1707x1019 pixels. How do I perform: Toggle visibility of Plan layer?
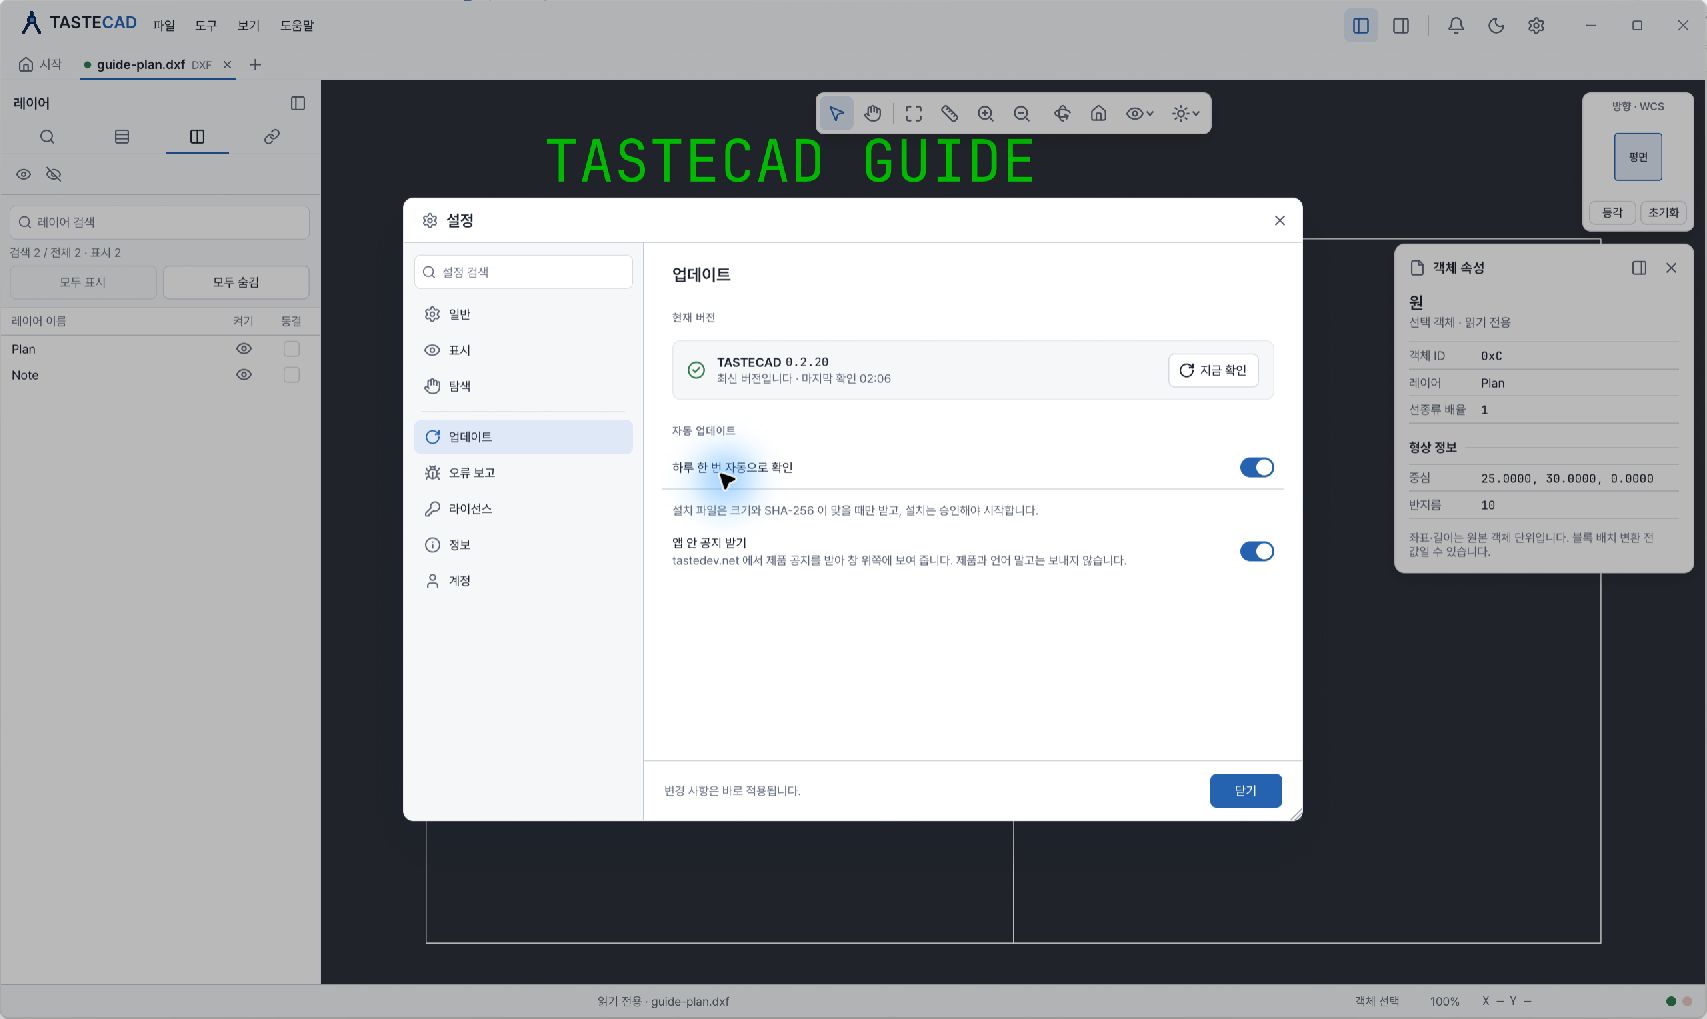click(x=243, y=349)
